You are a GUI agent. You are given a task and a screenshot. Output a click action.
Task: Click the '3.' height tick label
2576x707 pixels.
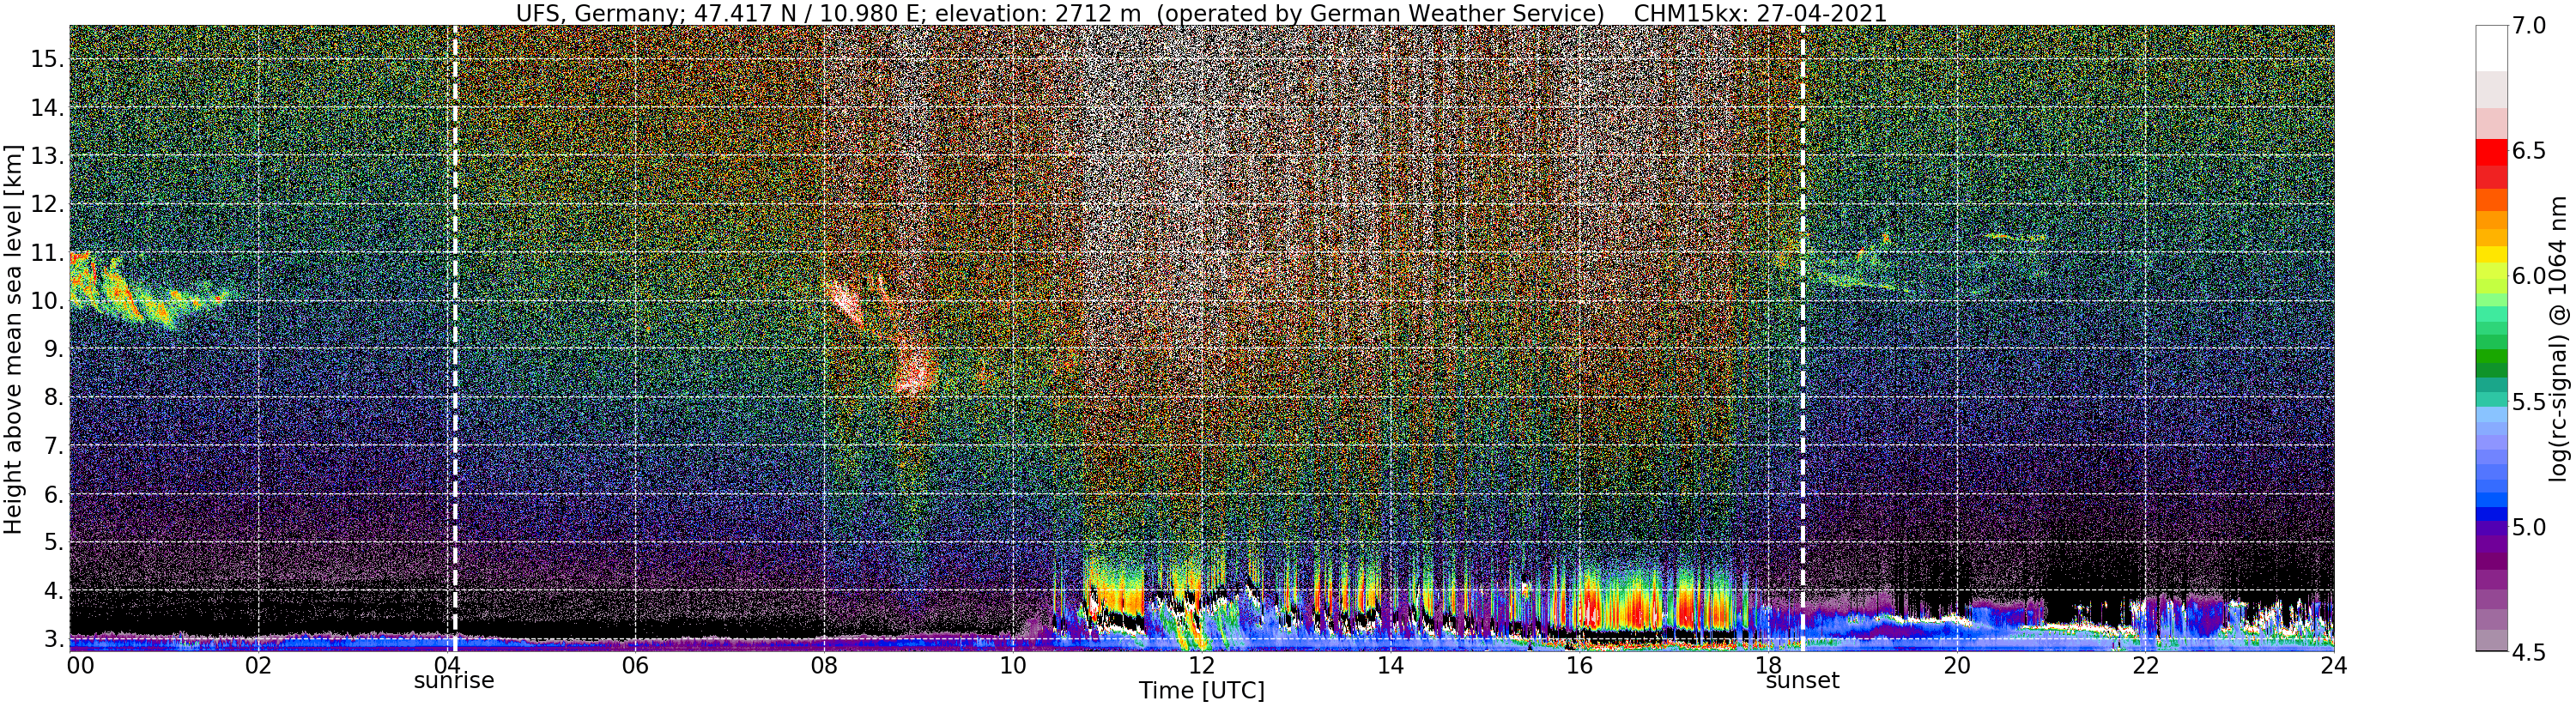pyautogui.click(x=54, y=638)
